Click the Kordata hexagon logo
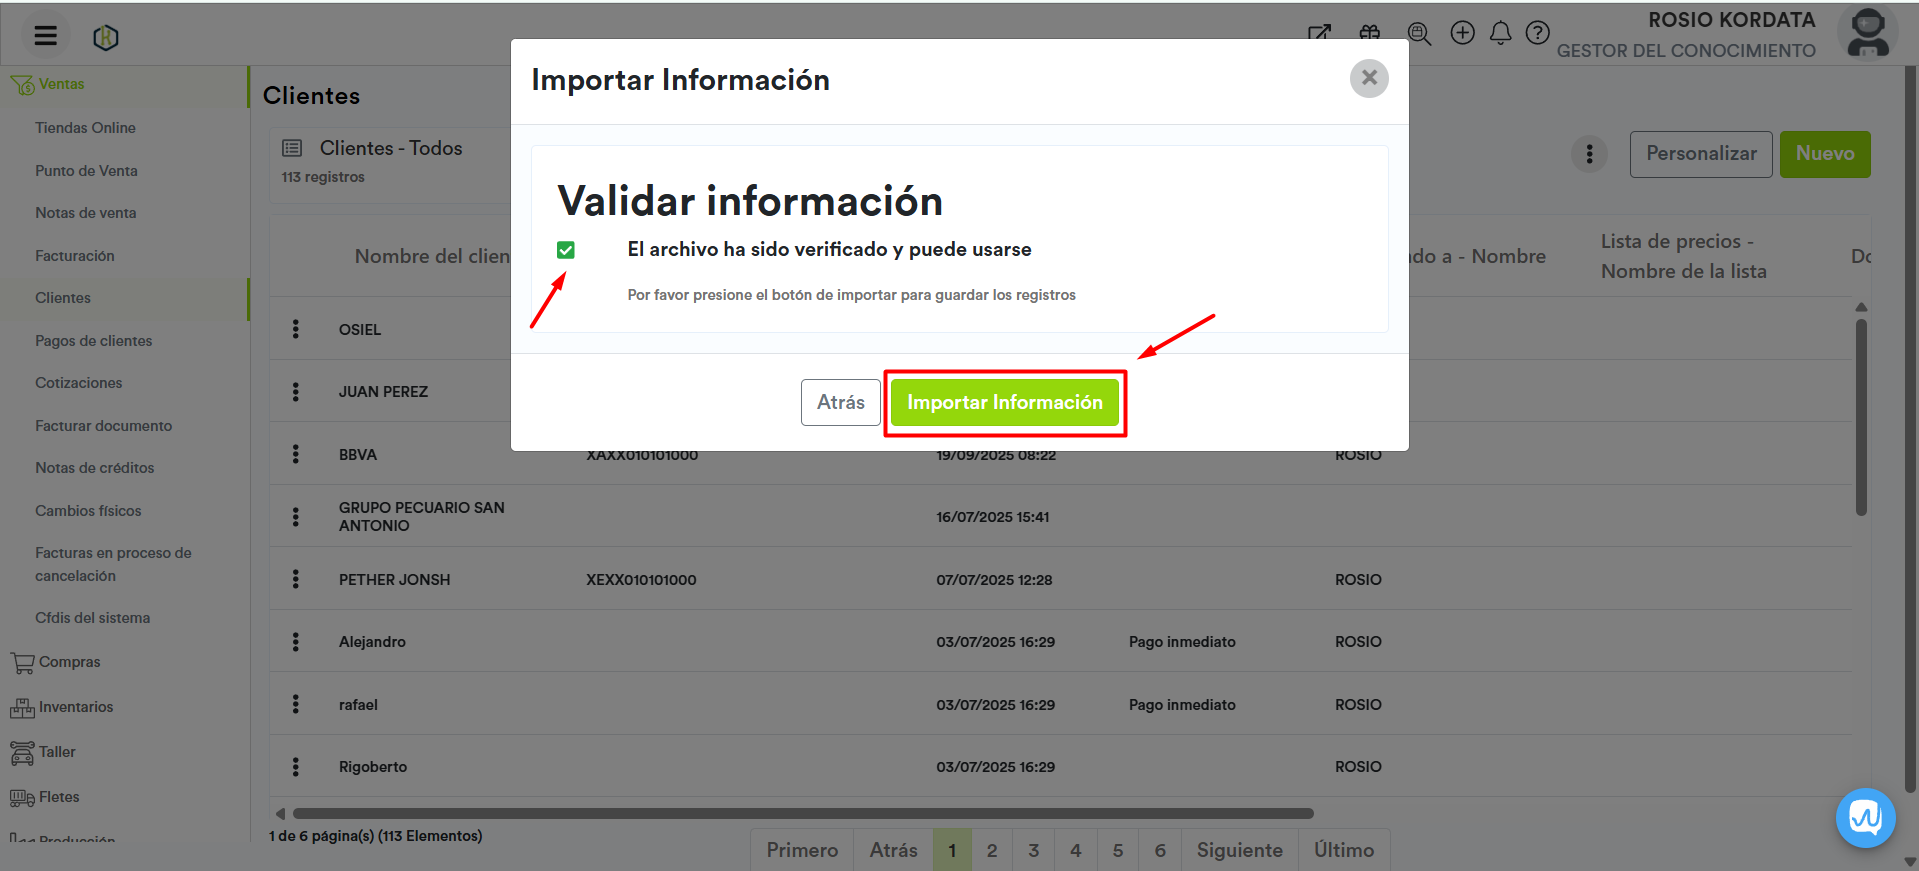Viewport: 1919px width, 871px height. pos(105,37)
